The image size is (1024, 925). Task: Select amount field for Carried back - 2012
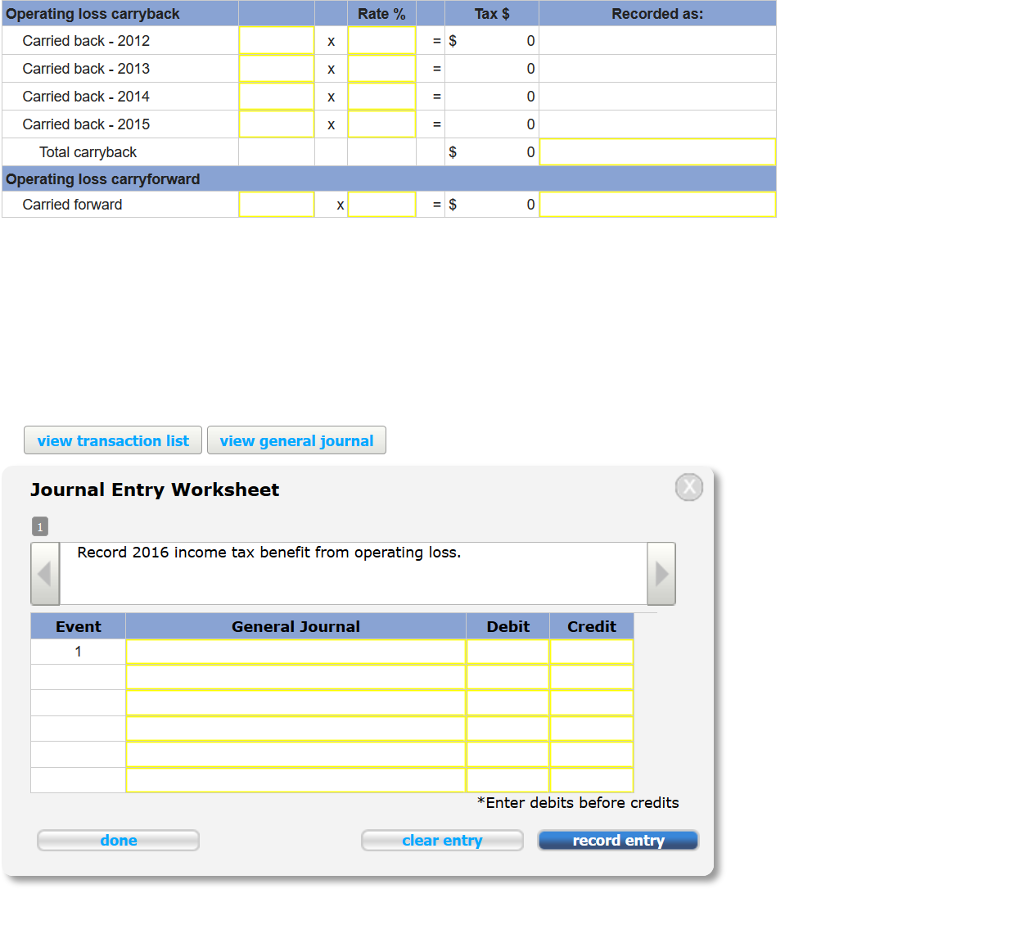coord(277,41)
